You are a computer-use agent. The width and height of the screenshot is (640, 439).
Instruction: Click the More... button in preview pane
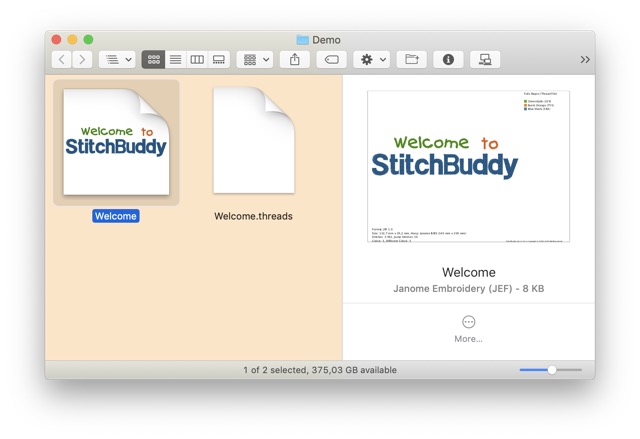[x=469, y=329]
